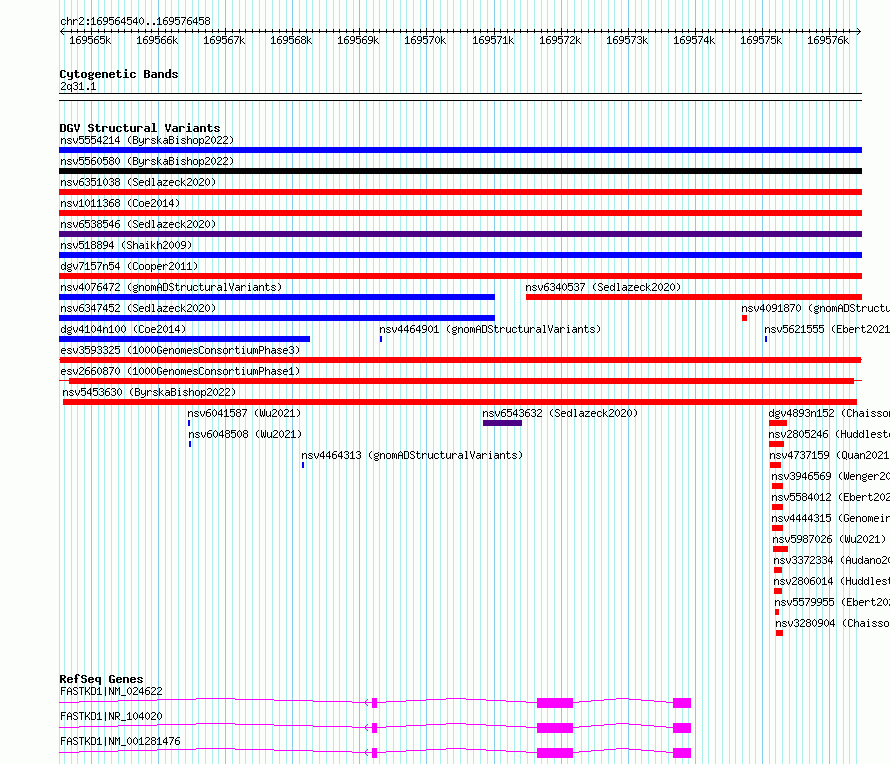This screenshot has width=890, height=764.
Task: Click the red bar under nsv6340537
Action: pyautogui.click(x=694, y=297)
